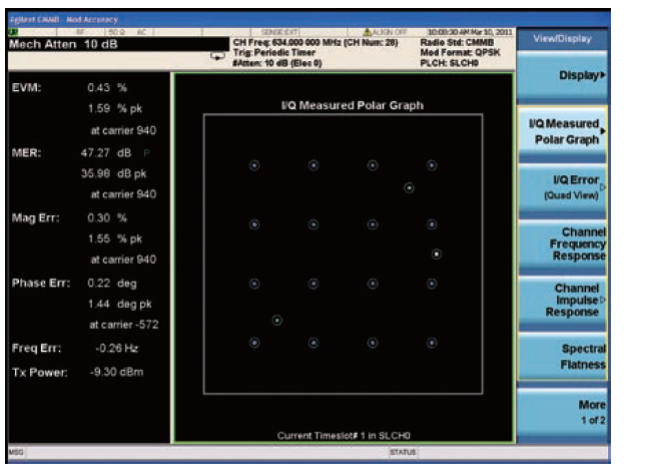Click the MER 47.27 dB value
Image resolution: width=649 pixels, height=471 pixels.
tap(106, 153)
